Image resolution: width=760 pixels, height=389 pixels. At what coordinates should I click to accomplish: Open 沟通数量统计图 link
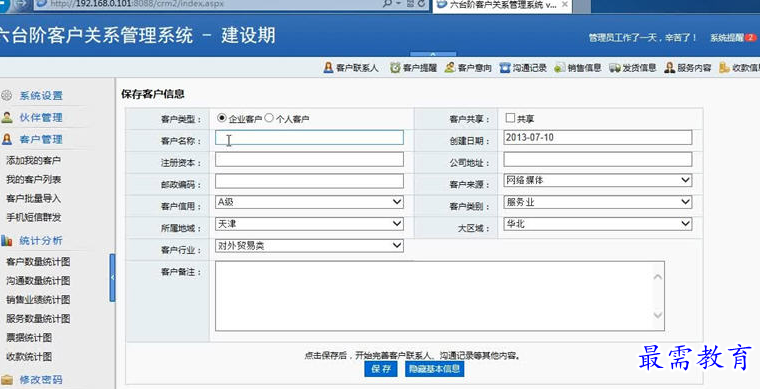[38, 281]
